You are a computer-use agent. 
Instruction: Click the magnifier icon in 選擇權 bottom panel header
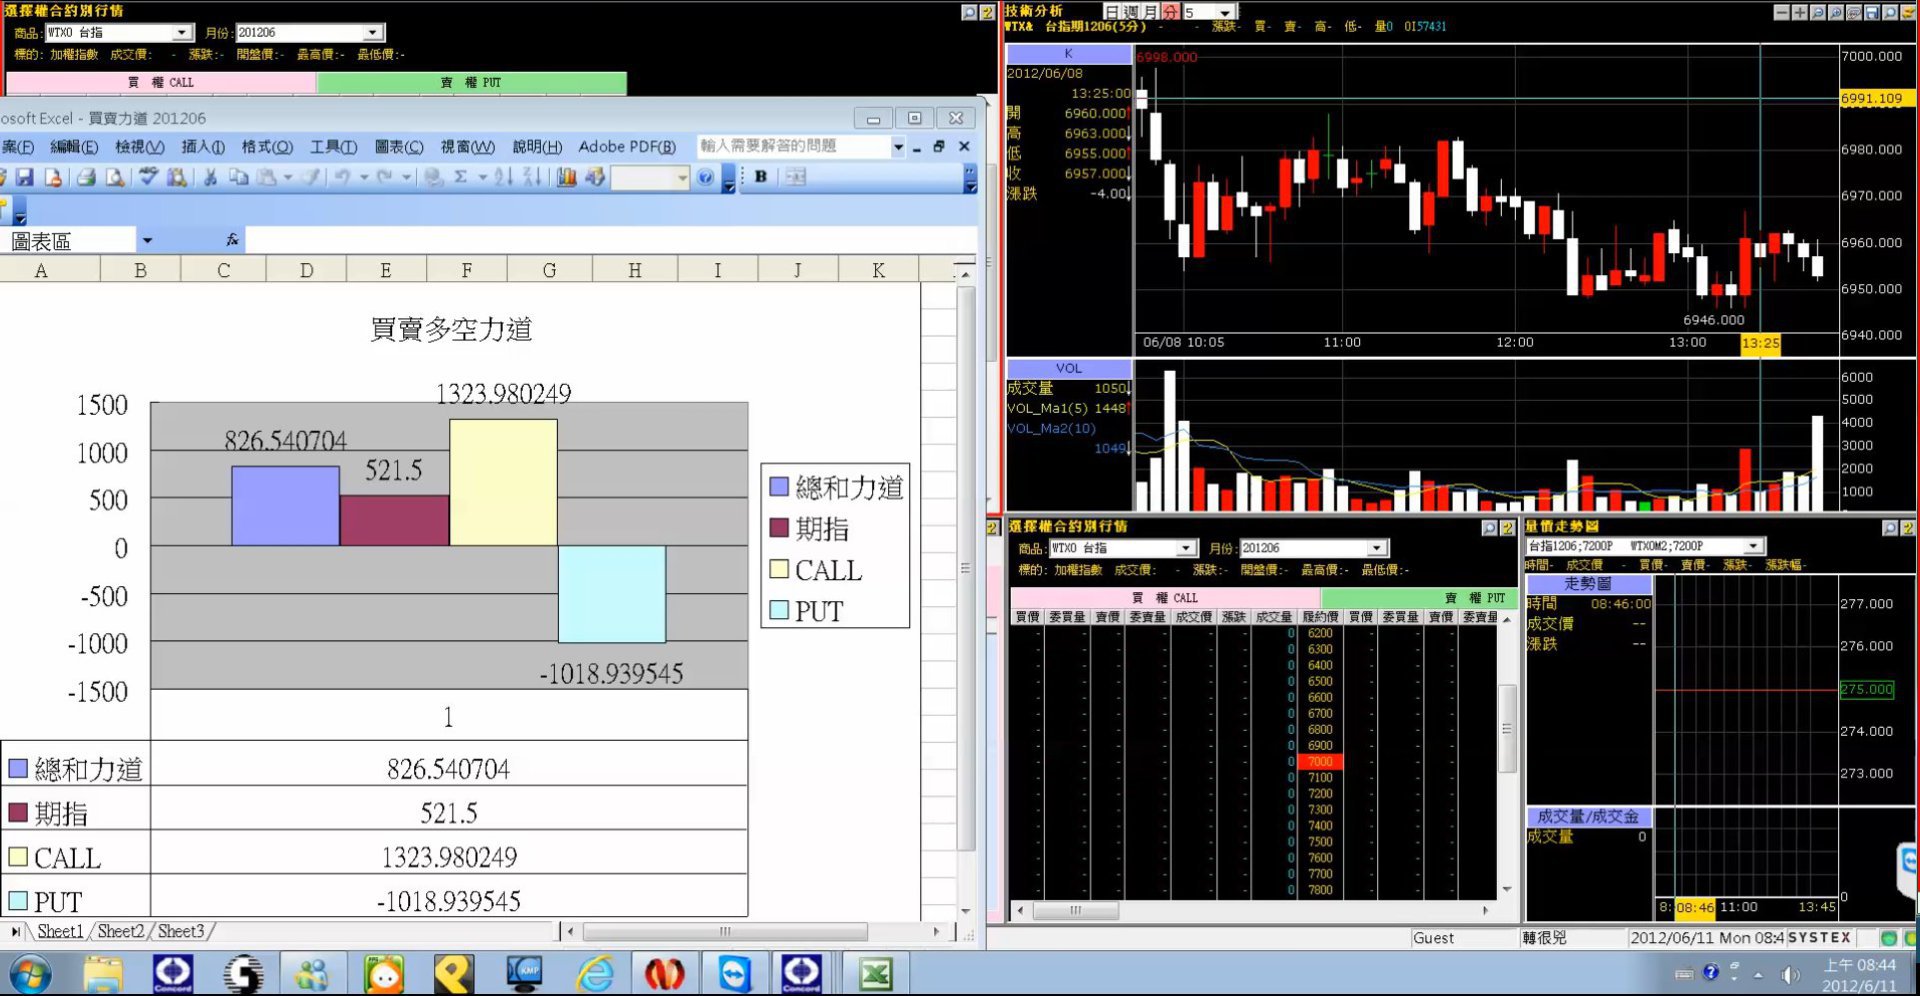[x=1489, y=527]
